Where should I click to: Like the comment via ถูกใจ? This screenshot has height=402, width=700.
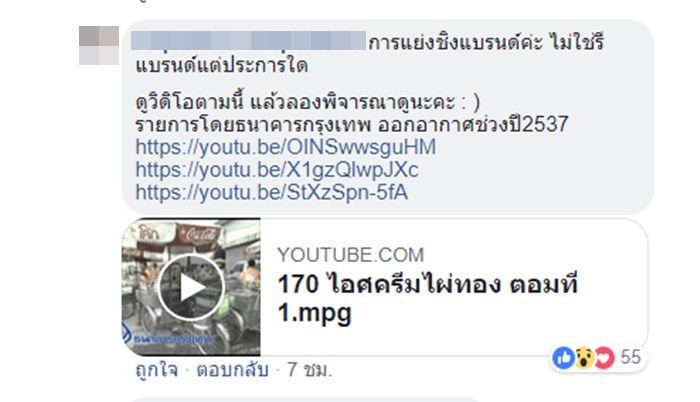(x=157, y=370)
